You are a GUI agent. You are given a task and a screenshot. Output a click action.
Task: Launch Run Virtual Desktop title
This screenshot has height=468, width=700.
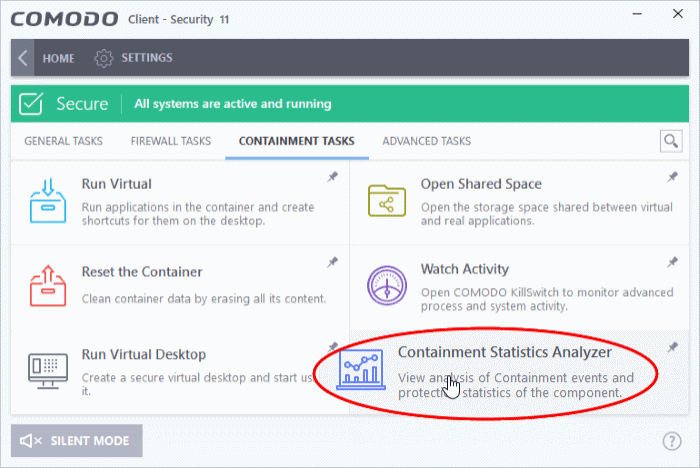144,355
